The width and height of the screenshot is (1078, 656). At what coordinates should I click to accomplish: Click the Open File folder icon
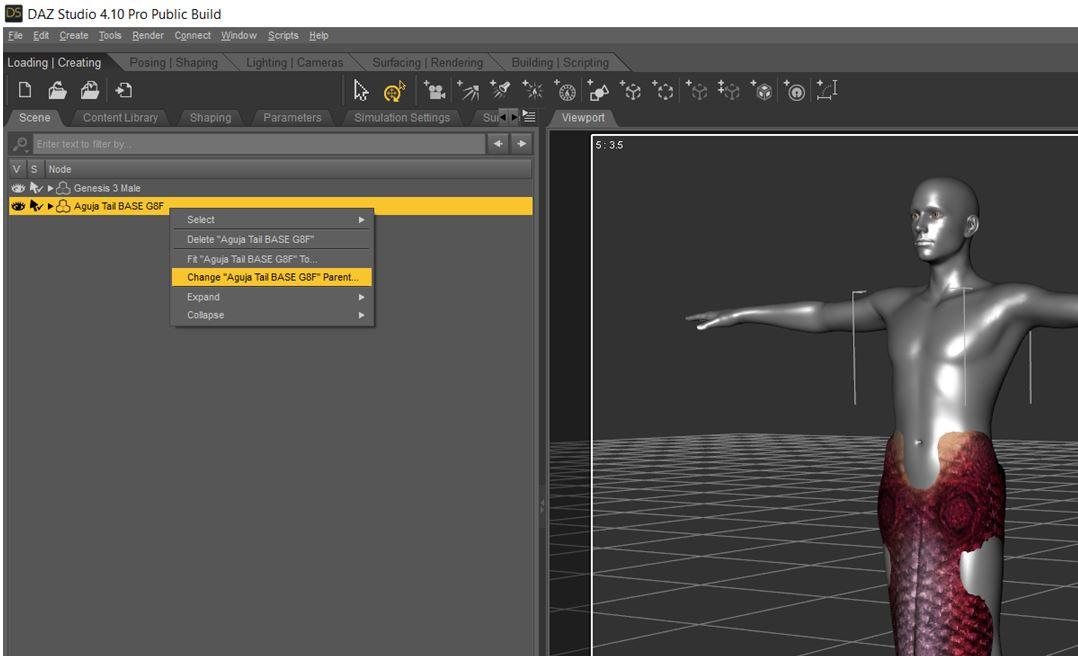pos(57,91)
